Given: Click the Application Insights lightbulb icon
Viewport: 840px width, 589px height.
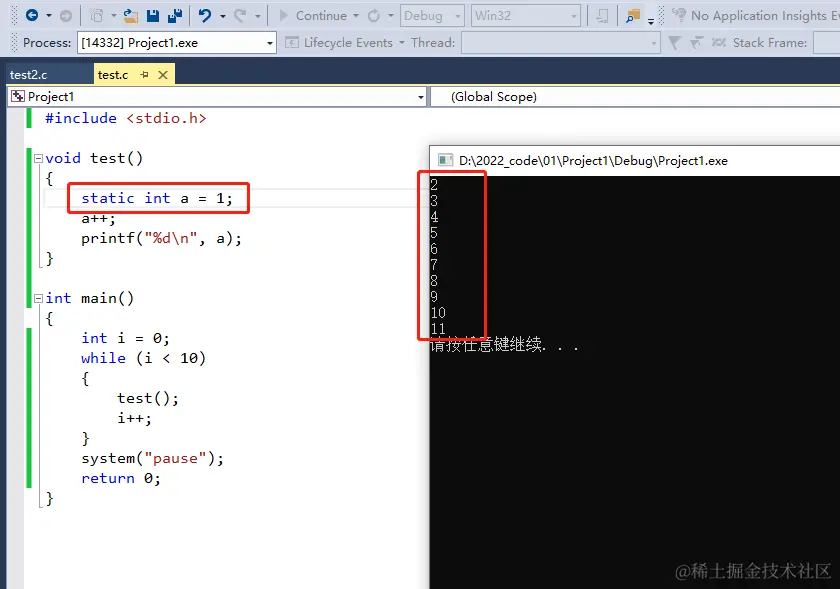Looking at the screenshot, I should point(679,15).
